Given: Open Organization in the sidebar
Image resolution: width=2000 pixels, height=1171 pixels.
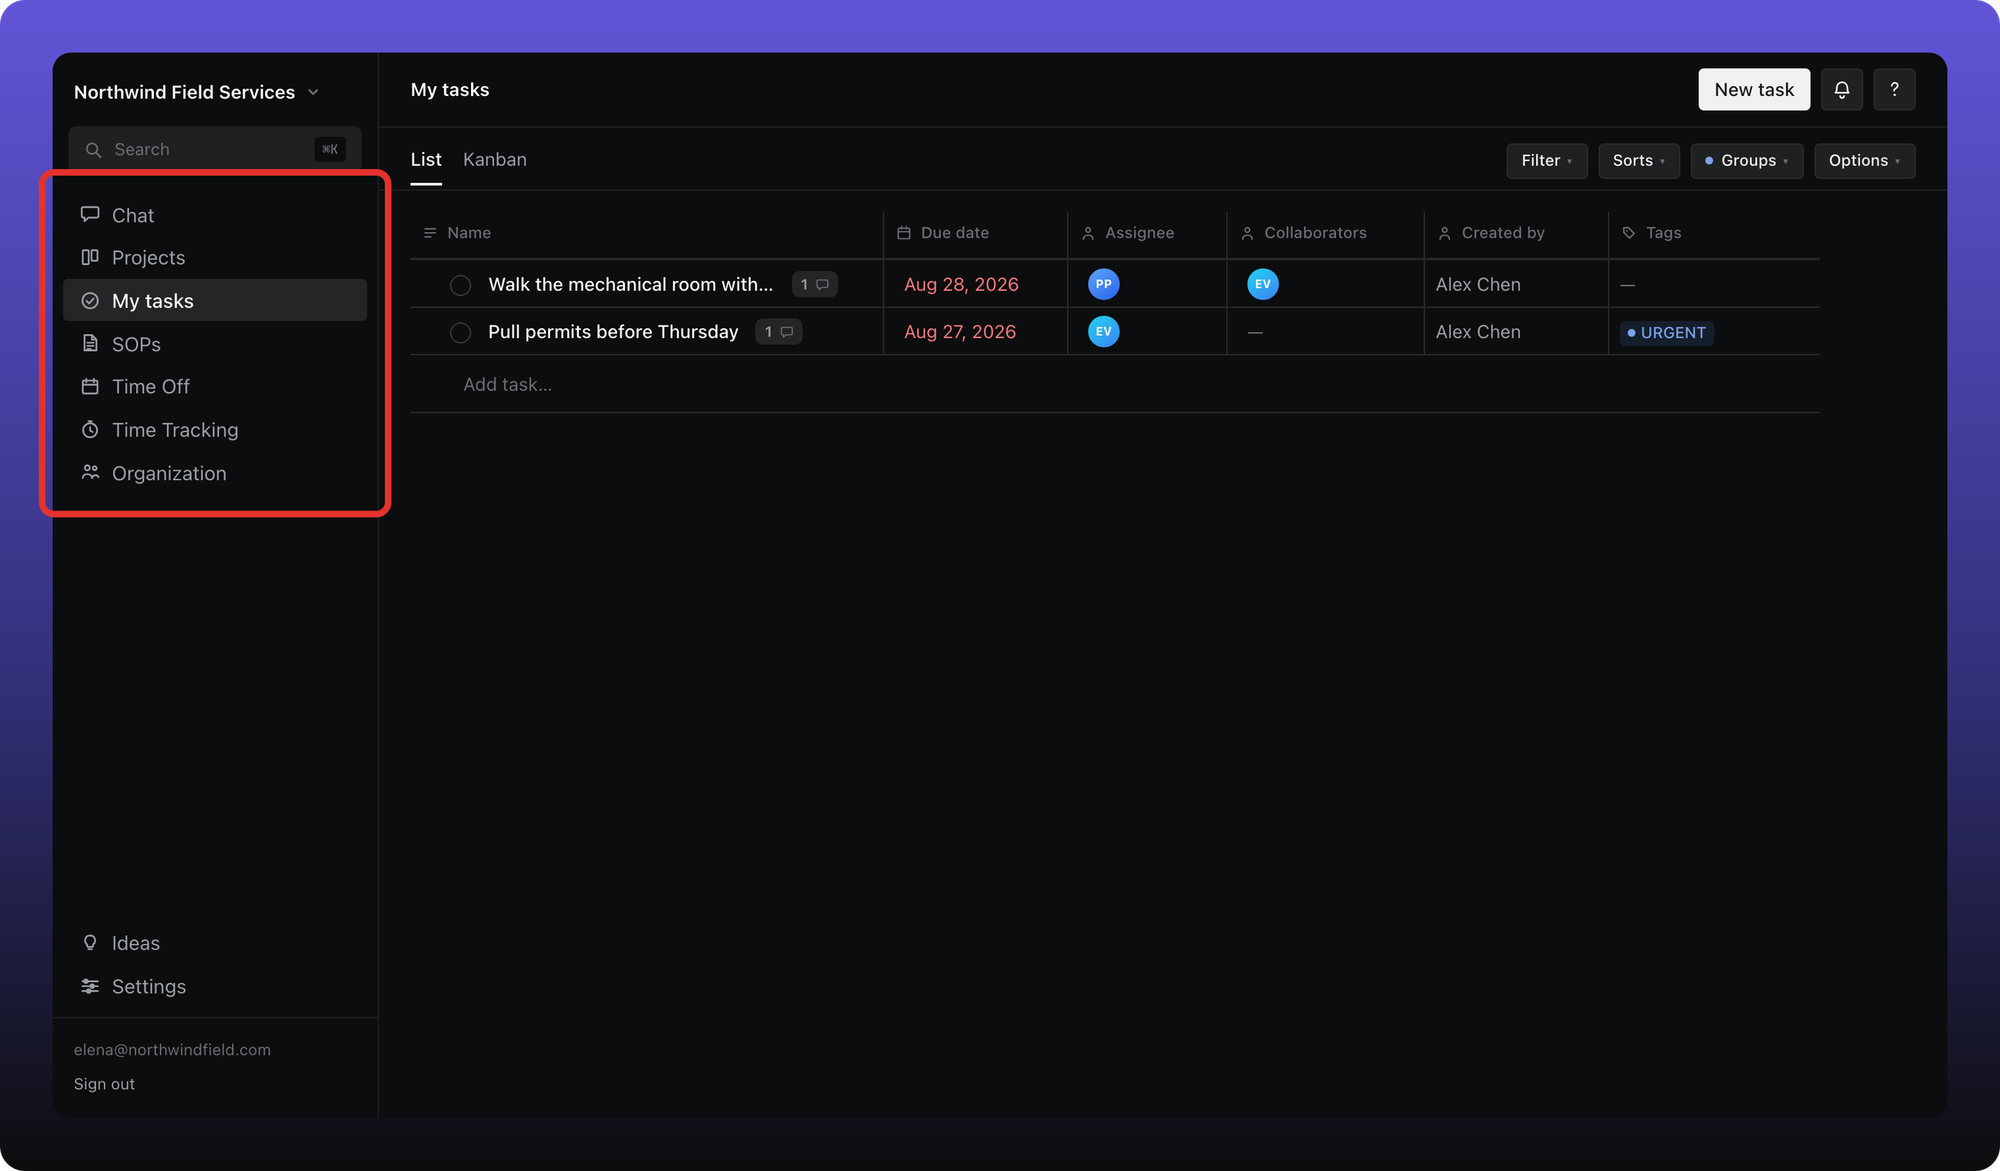Looking at the screenshot, I should coord(215,473).
